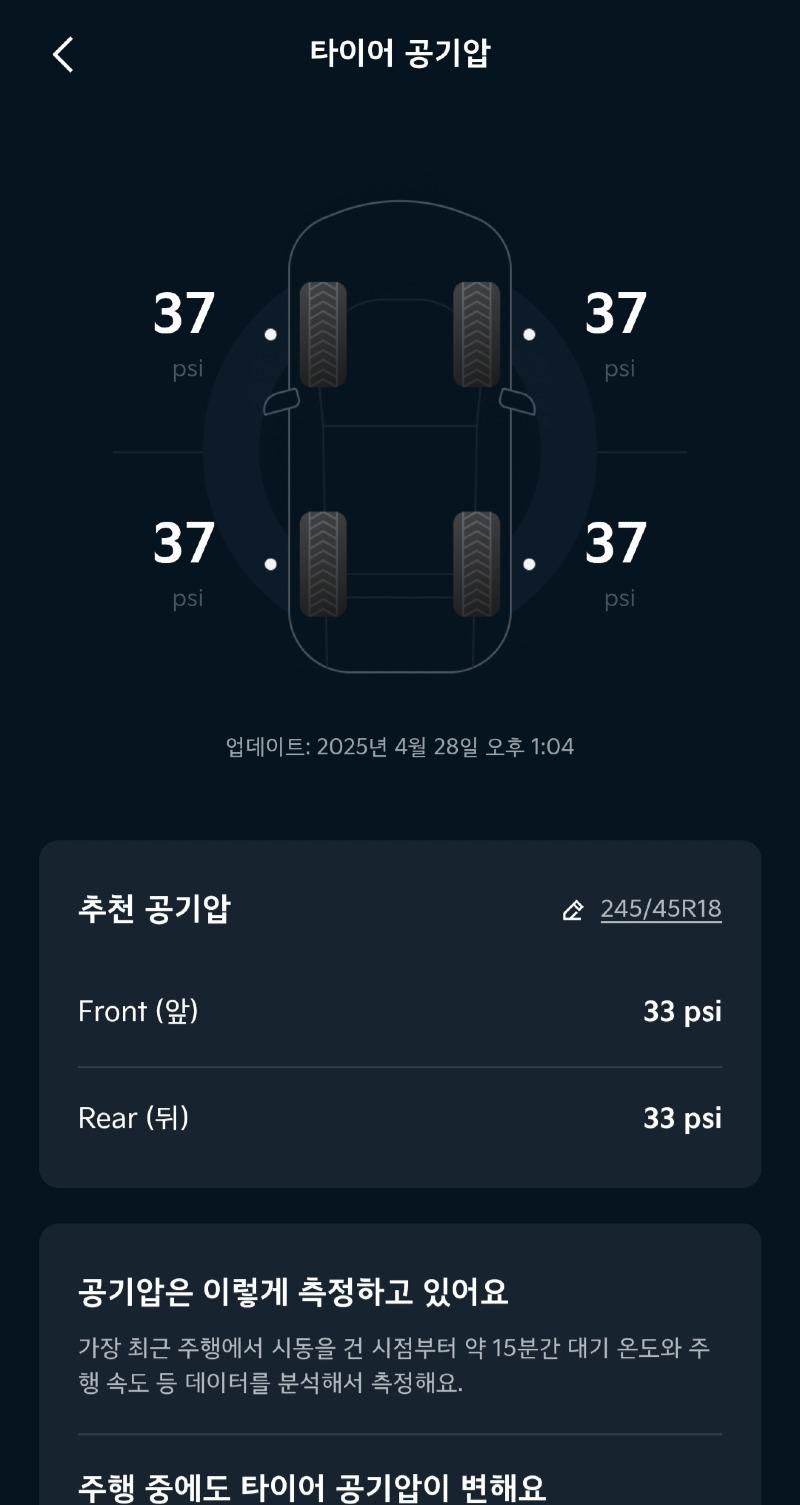
Task: Tap the front-right tire icon
Action: [477, 334]
